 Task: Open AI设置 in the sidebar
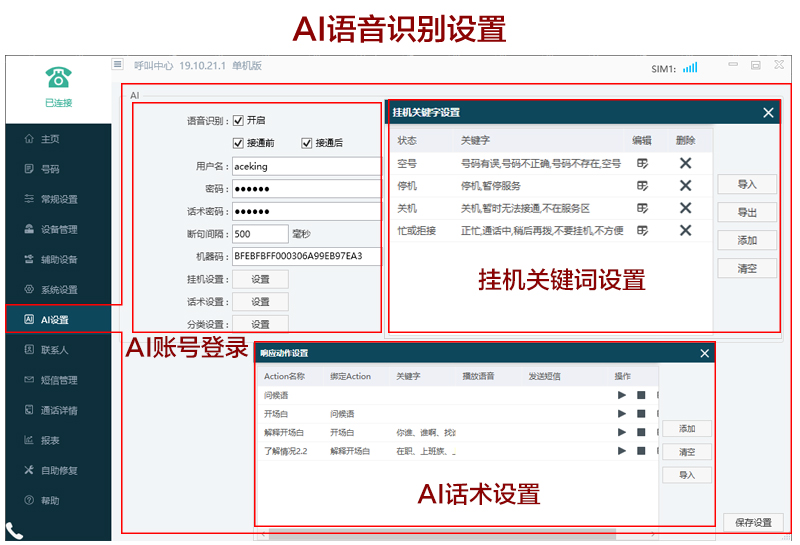[x=55, y=320]
